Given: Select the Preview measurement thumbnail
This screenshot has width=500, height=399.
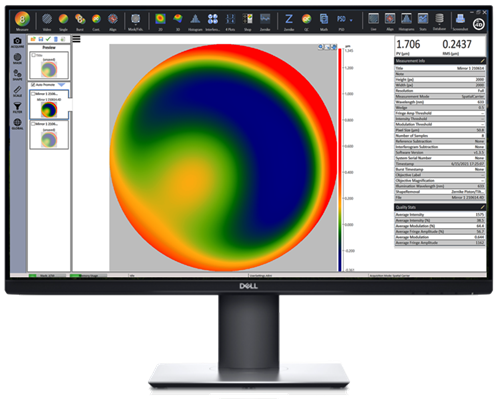Looking at the screenshot, I should (49, 65).
